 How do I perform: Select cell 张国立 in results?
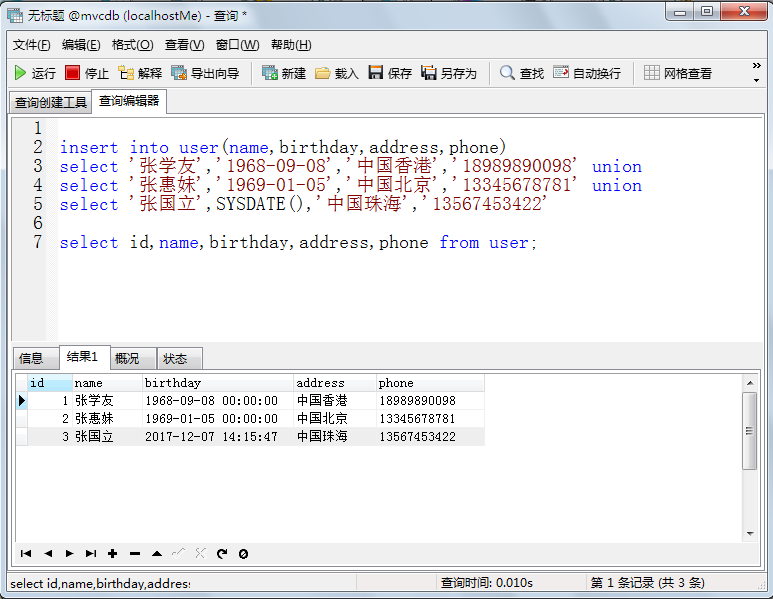(x=107, y=436)
